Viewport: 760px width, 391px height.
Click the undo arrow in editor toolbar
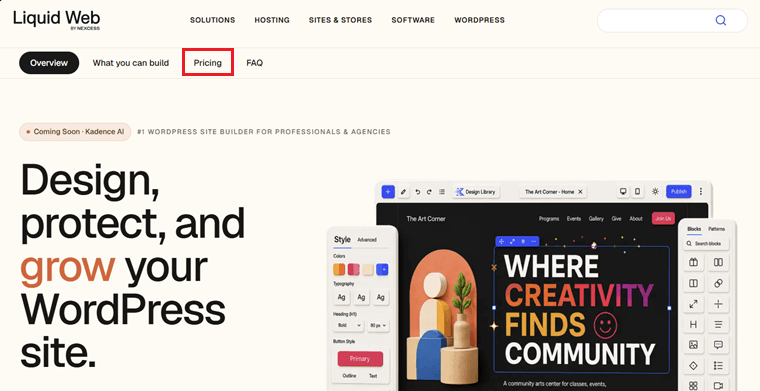coord(418,192)
